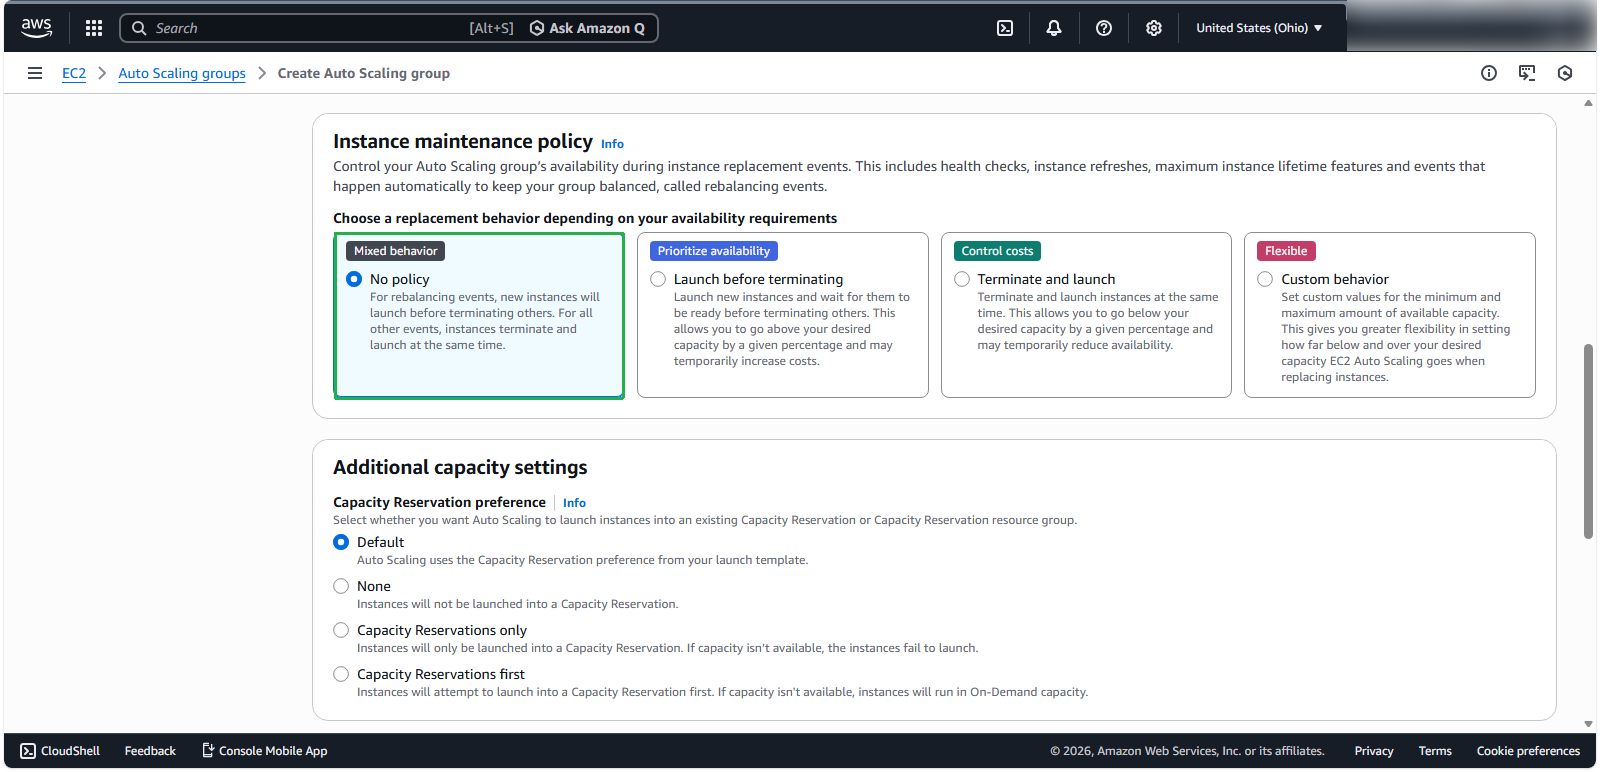Viewport: 1600px width, 772px height.
Task: Click the scroll up arrow
Action: (x=1588, y=103)
